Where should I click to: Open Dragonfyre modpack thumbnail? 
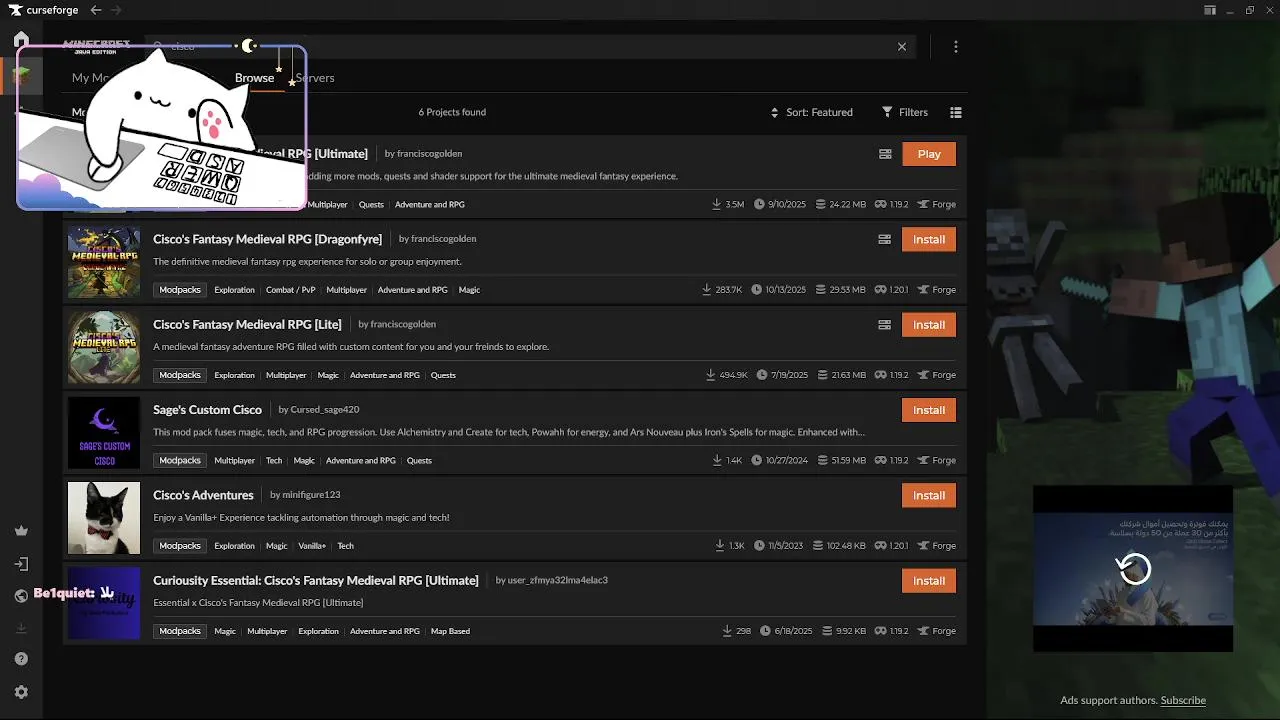pos(104,262)
